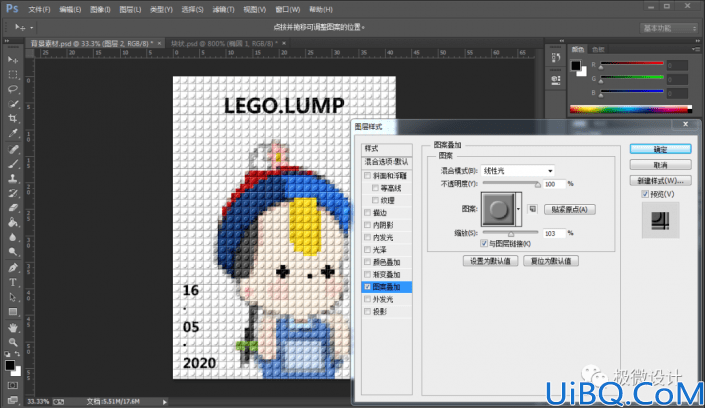
Task: Select the Clone Stamp tool
Action: [13, 179]
